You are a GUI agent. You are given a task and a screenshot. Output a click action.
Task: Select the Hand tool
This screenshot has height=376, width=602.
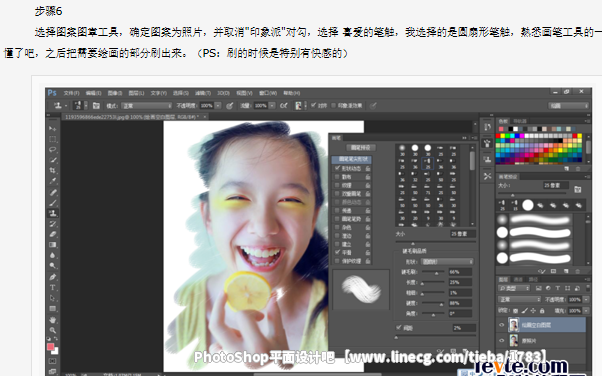[53, 320]
